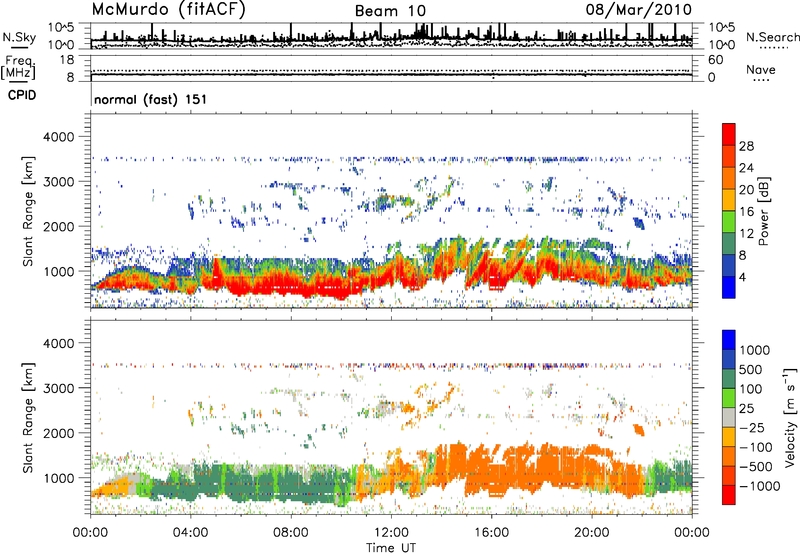800x554 pixels.
Task: Click the power panel Slant Range [km] label
Action: (28, 211)
